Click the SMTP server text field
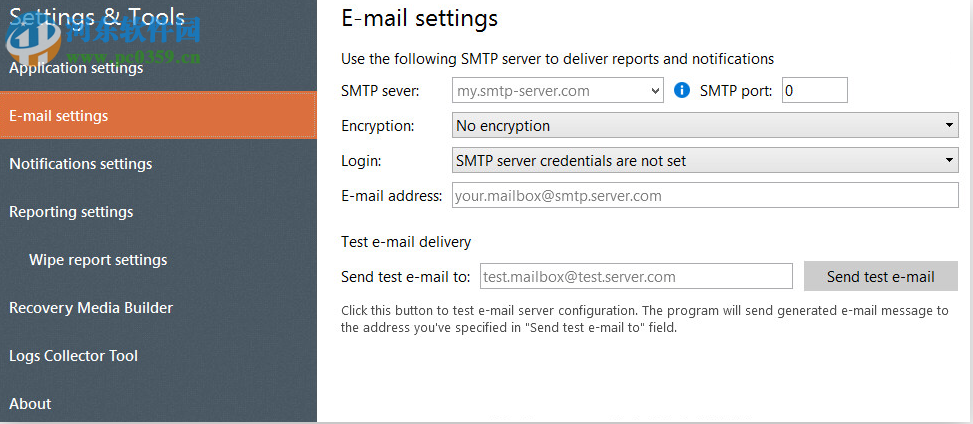The height and width of the screenshot is (424, 973). pyautogui.click(x=550, y=91)
